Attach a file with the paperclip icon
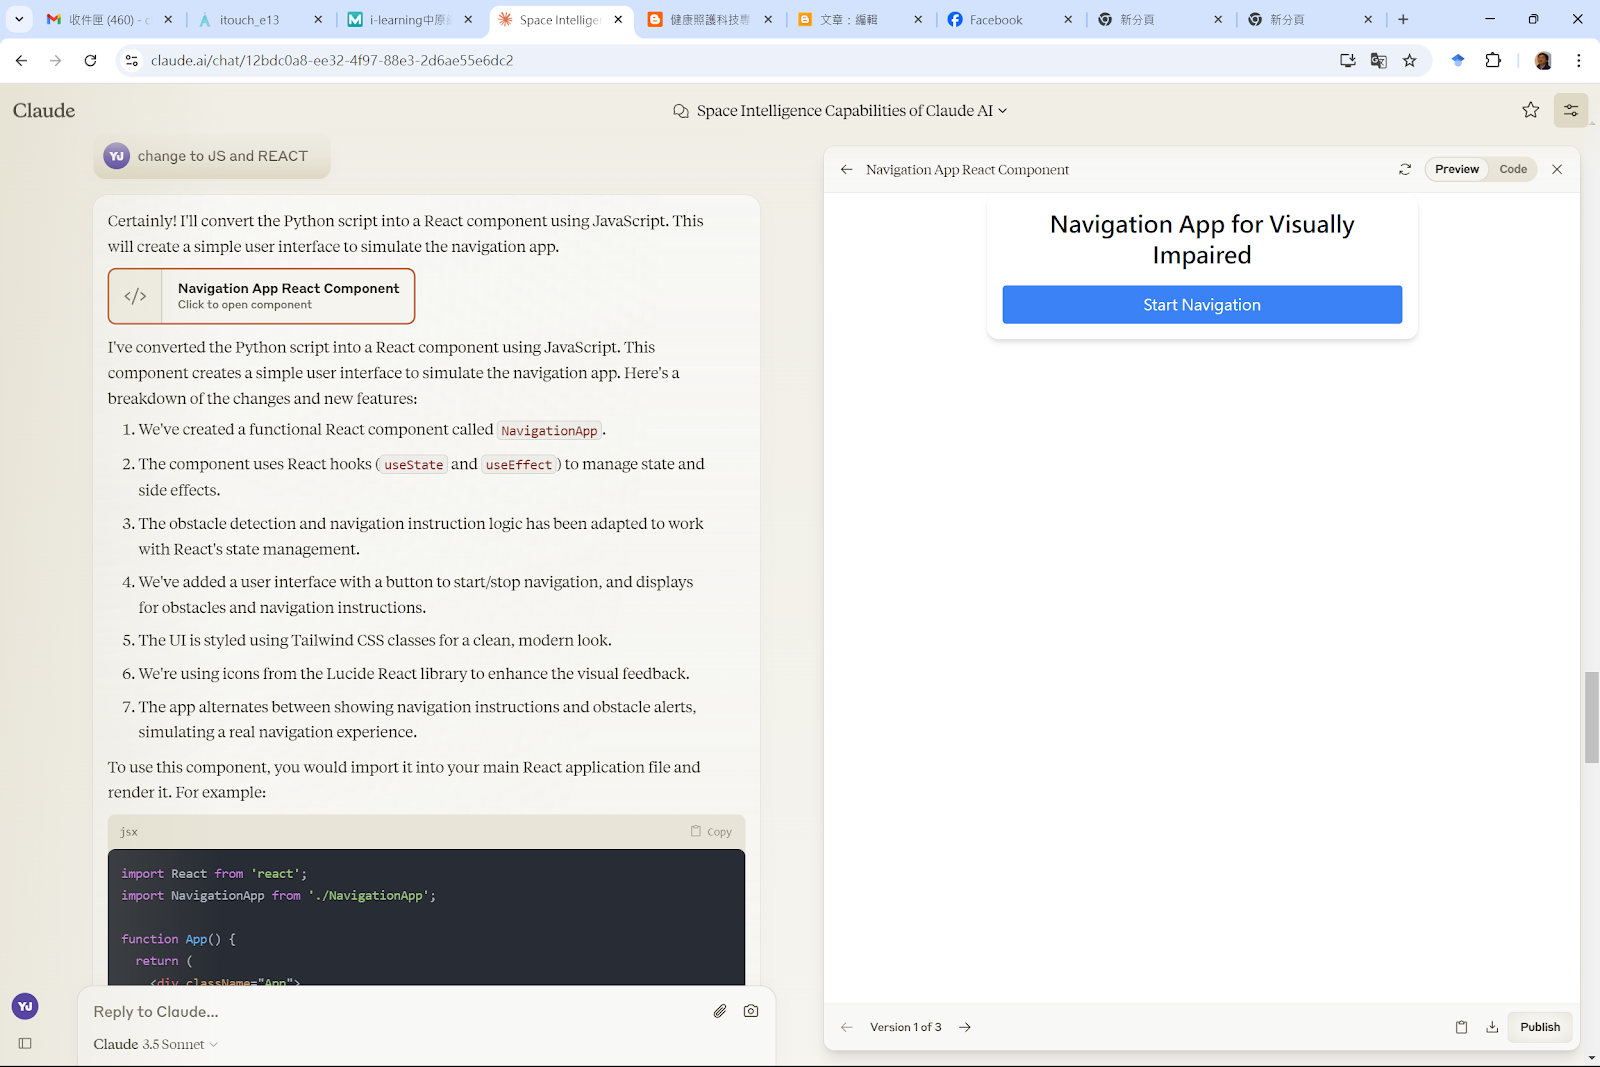1600x1067 pixels. 720,1011
